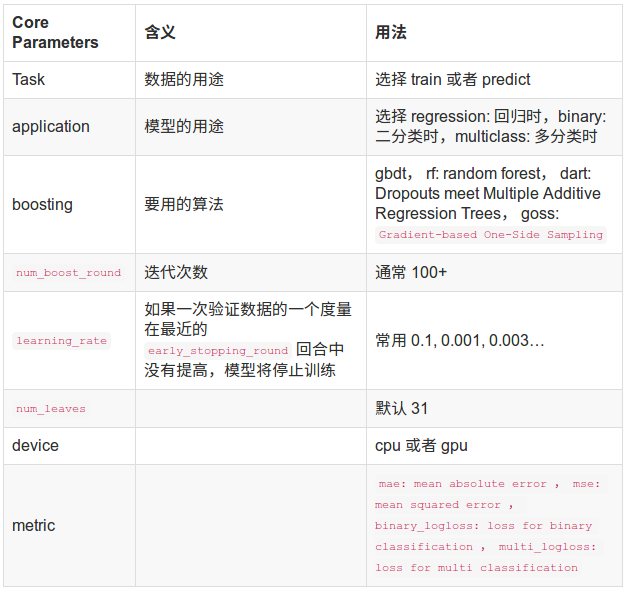Click the "默认 31" usage cell

[402, 408]
